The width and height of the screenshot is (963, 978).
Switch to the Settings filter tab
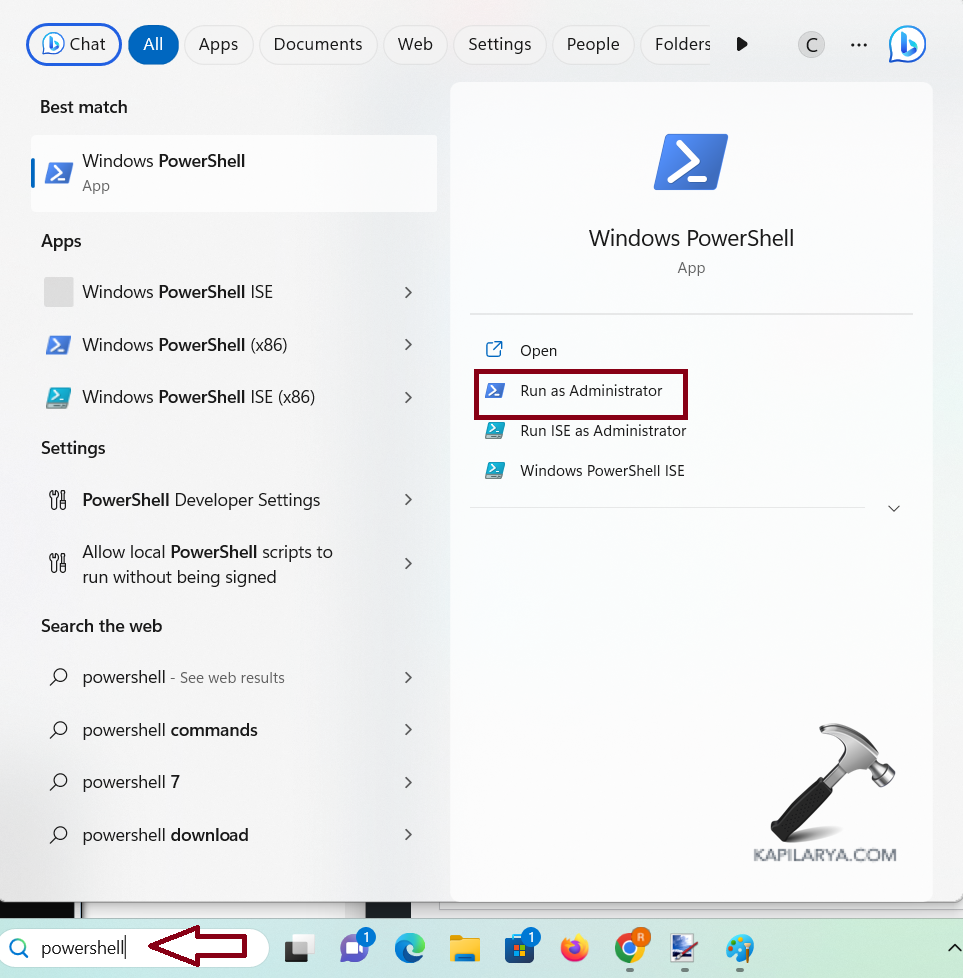(x=500, y=44)
